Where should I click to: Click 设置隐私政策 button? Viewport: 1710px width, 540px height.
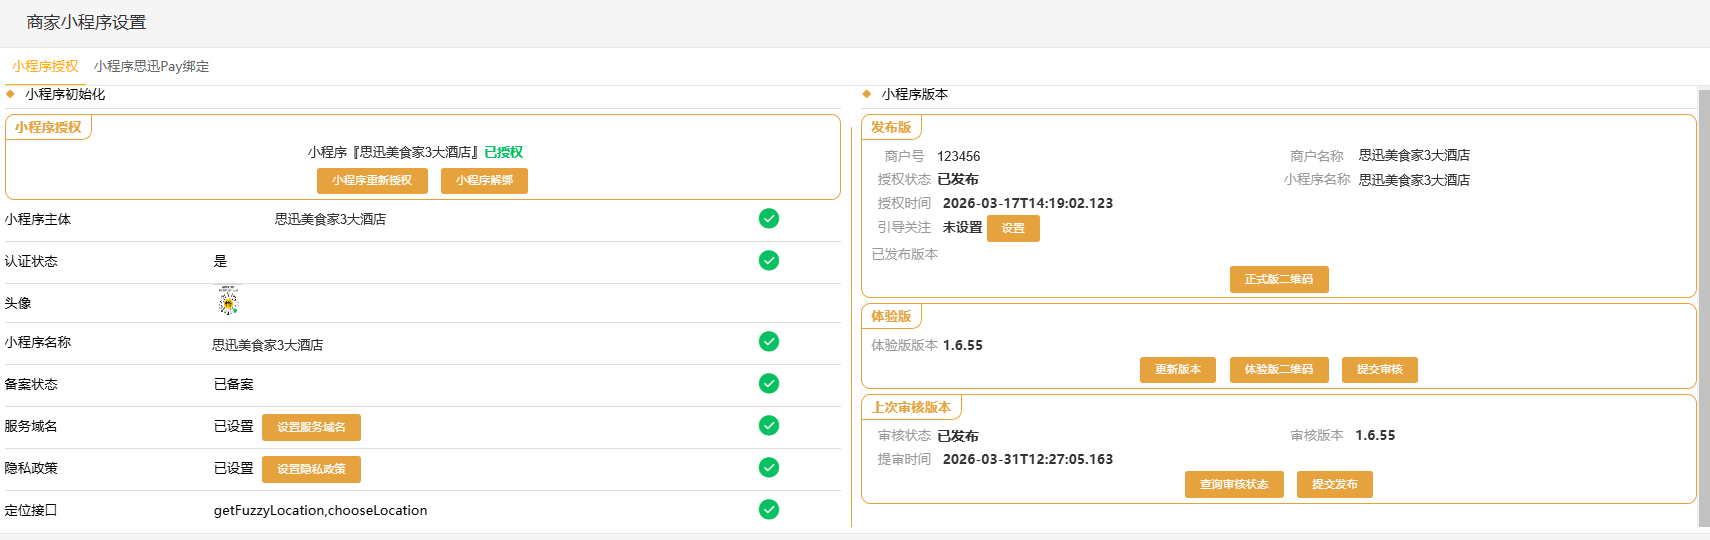pyautogui.click(x=311, y=470)
